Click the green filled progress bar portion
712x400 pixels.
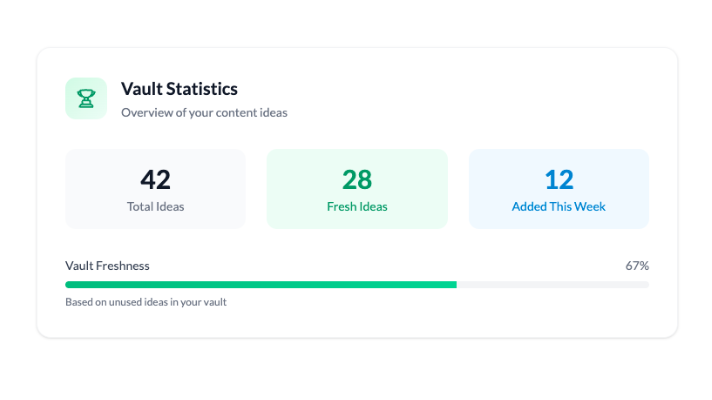(261, 285)
